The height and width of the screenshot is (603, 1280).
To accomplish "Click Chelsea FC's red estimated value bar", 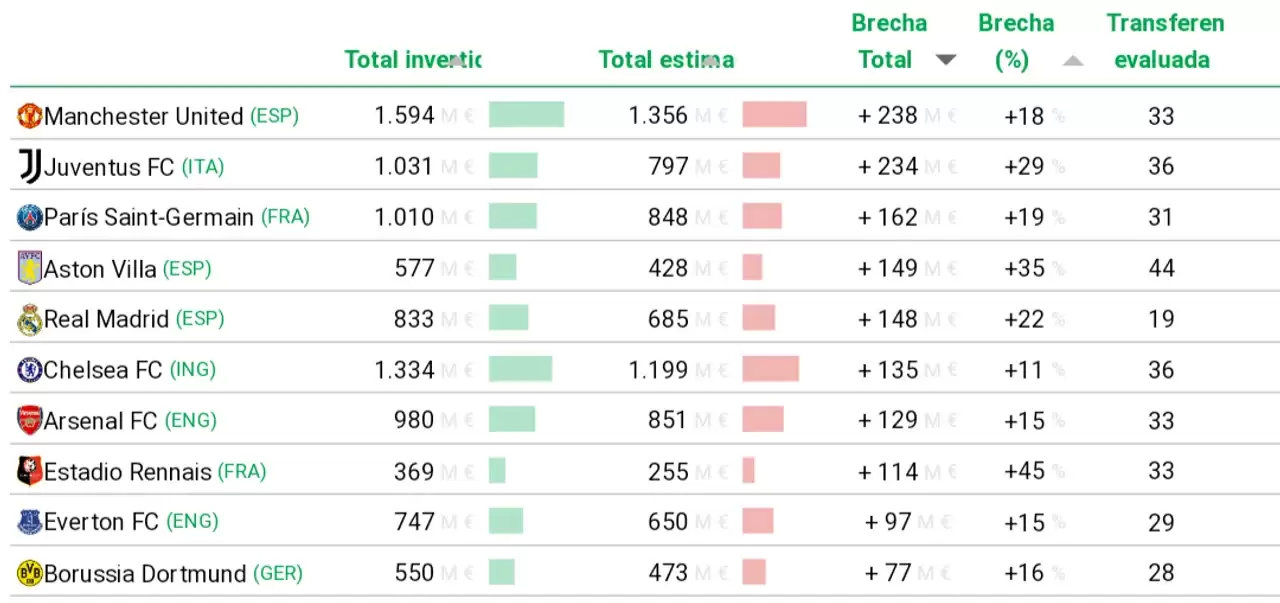I will coord(770,370).
